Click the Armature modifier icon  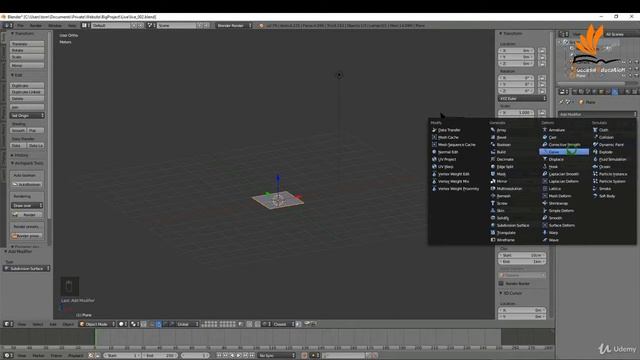coord(544,130)
